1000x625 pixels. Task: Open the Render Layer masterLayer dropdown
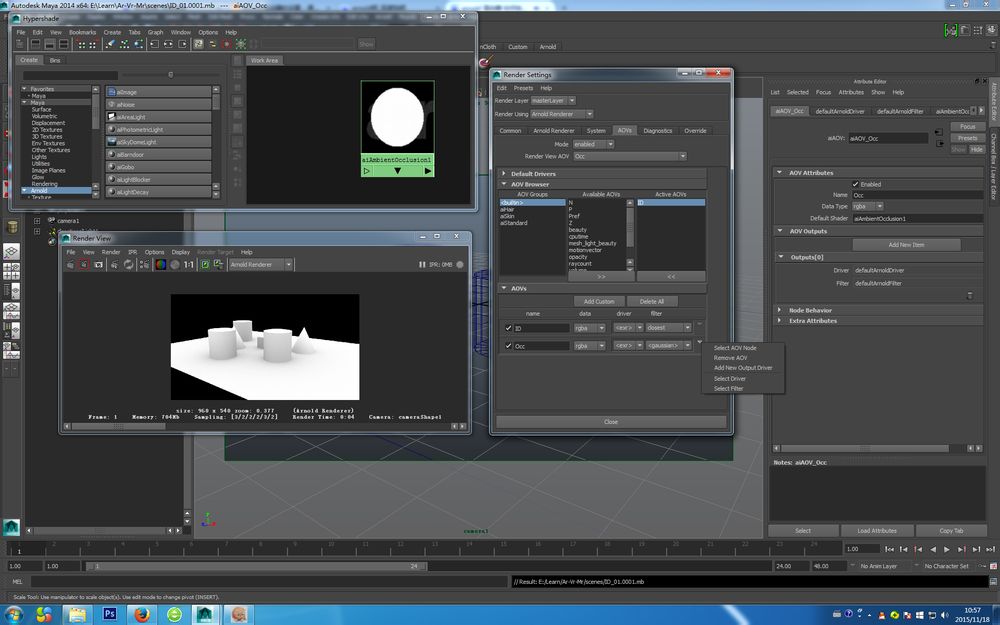(x=554, y=101)
